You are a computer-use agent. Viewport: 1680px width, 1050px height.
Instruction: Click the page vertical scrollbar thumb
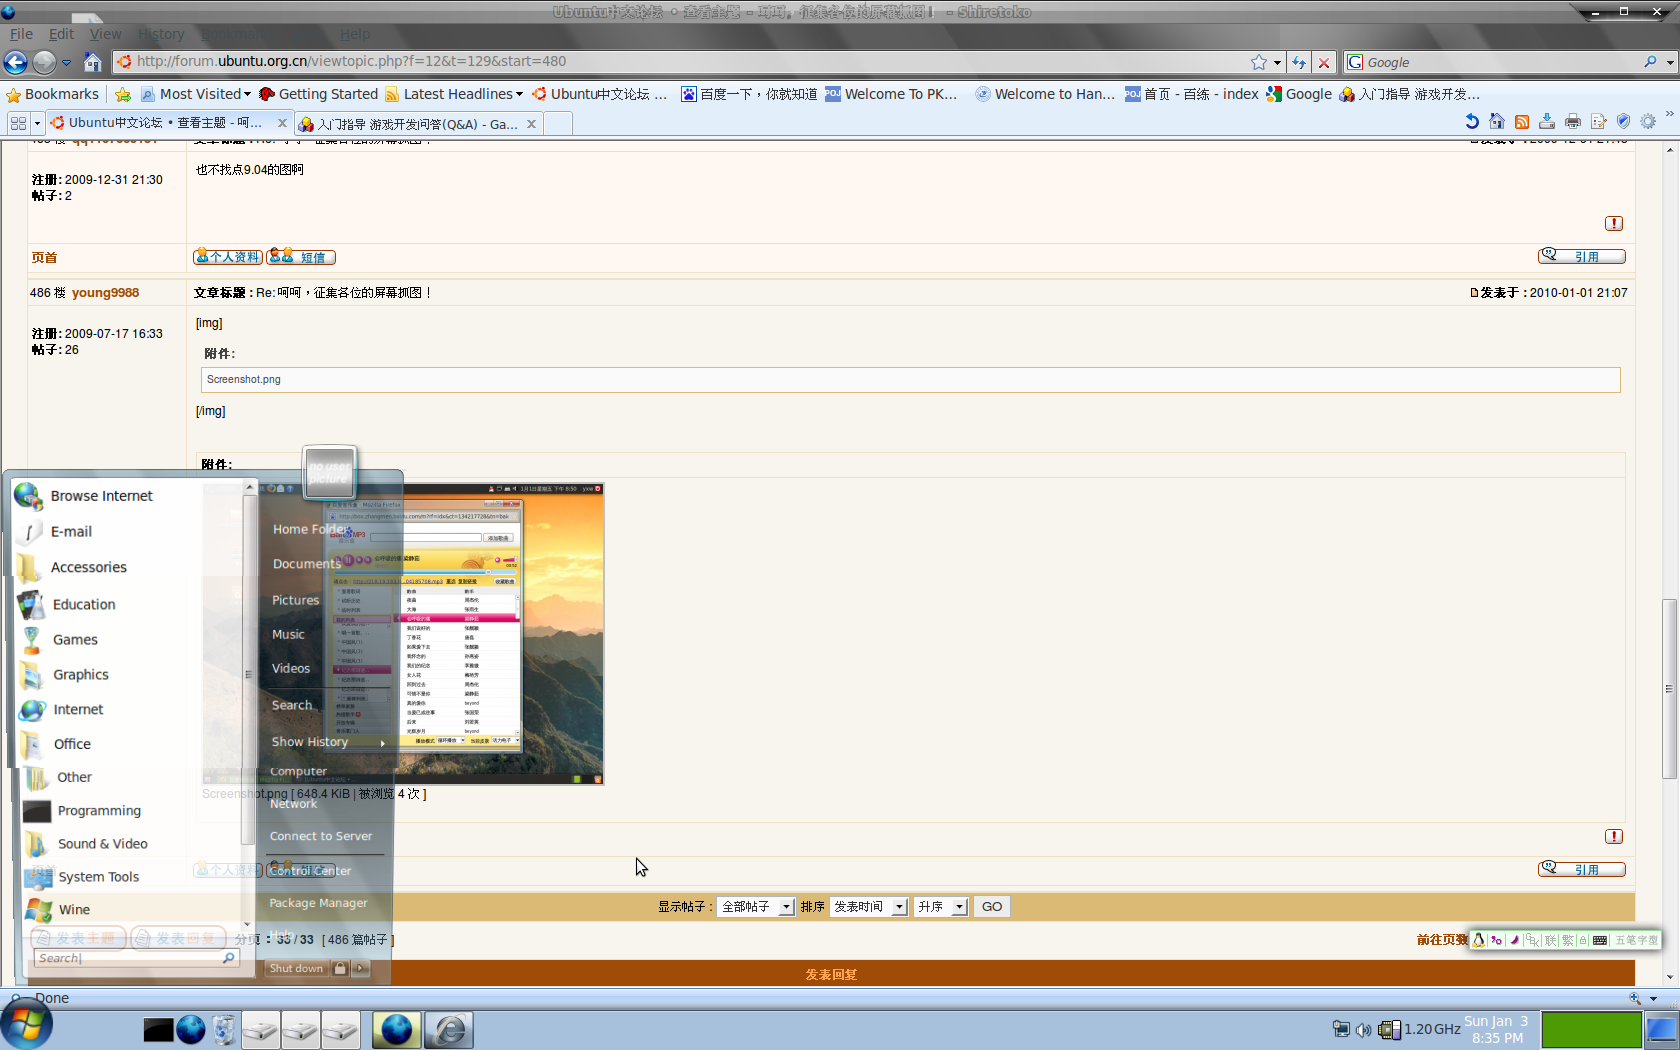point(1669,689)
